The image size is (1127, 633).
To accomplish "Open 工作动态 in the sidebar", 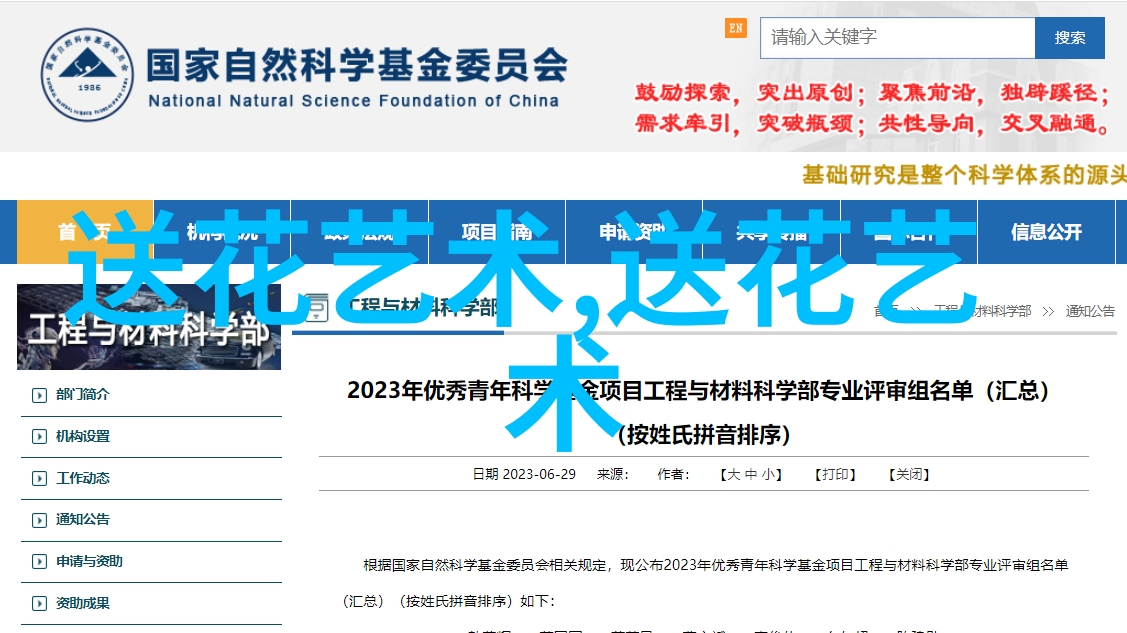I will pyautogui.click(x=83, y=478).
